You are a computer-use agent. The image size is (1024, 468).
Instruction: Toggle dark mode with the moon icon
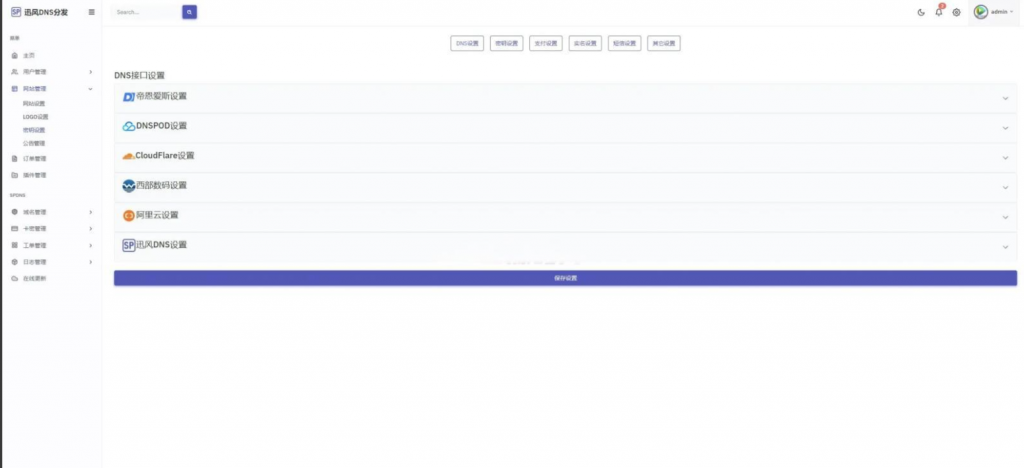[921, 12]
